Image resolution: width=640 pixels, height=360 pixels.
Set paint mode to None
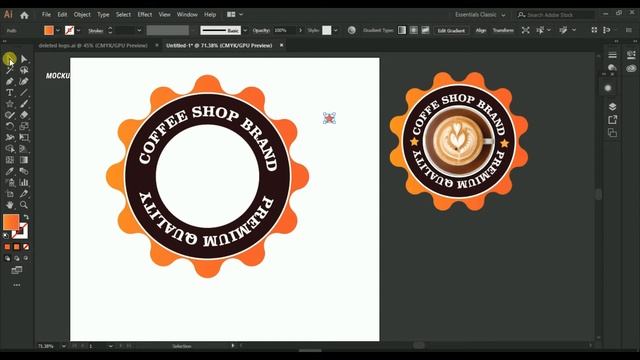tap(26, 247)
